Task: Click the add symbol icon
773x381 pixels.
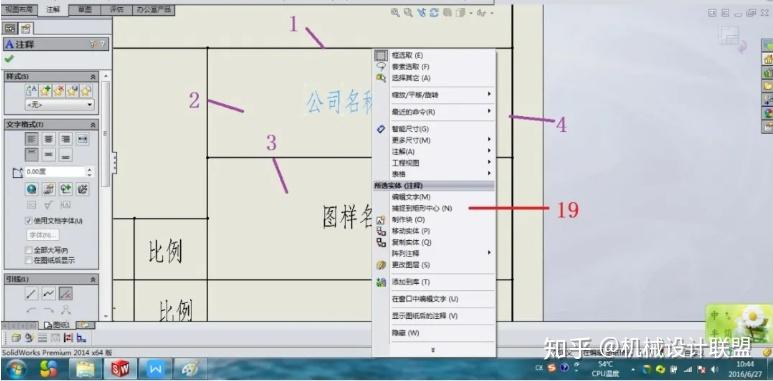Action: coord(66,189)
